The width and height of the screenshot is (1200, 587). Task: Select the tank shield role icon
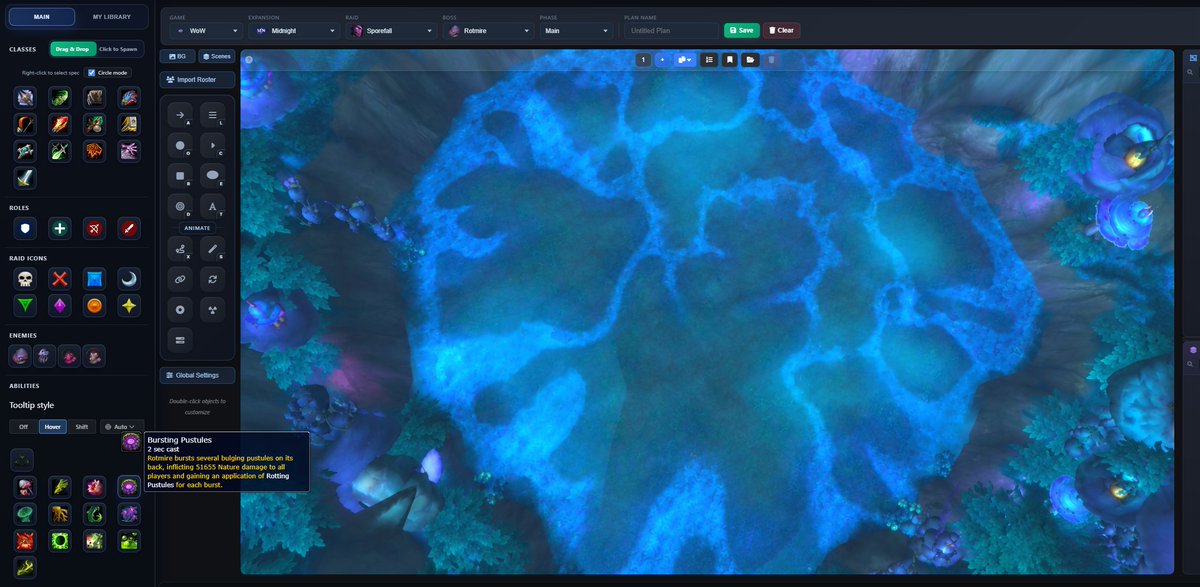[25, 229]
